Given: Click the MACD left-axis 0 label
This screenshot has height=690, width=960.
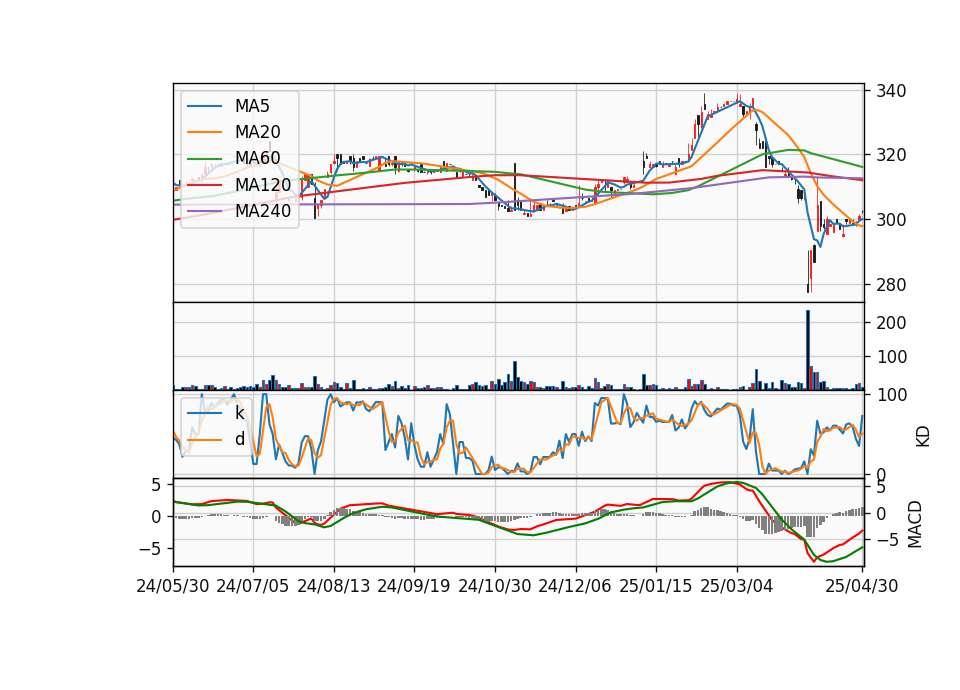Looking at the screenshot, I should pos(157,517).
